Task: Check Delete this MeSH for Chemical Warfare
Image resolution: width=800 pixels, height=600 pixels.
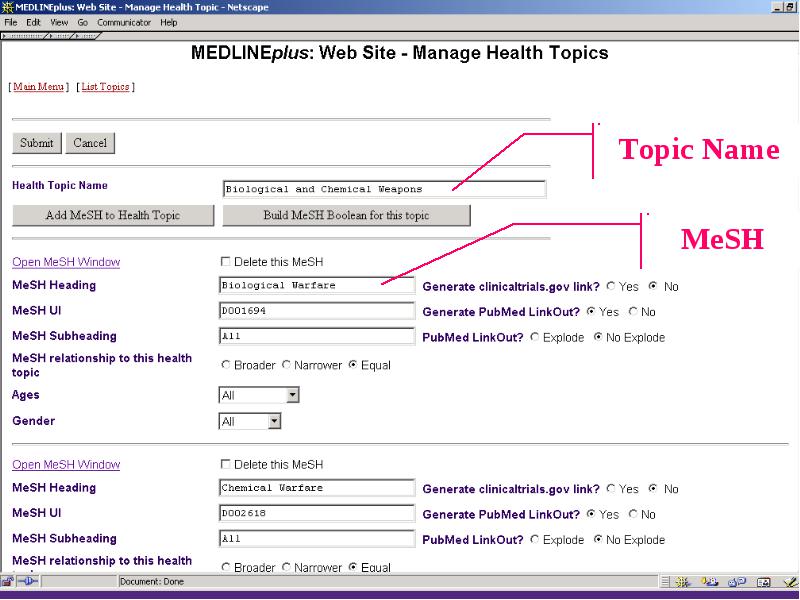Action: tap(225, 464)
